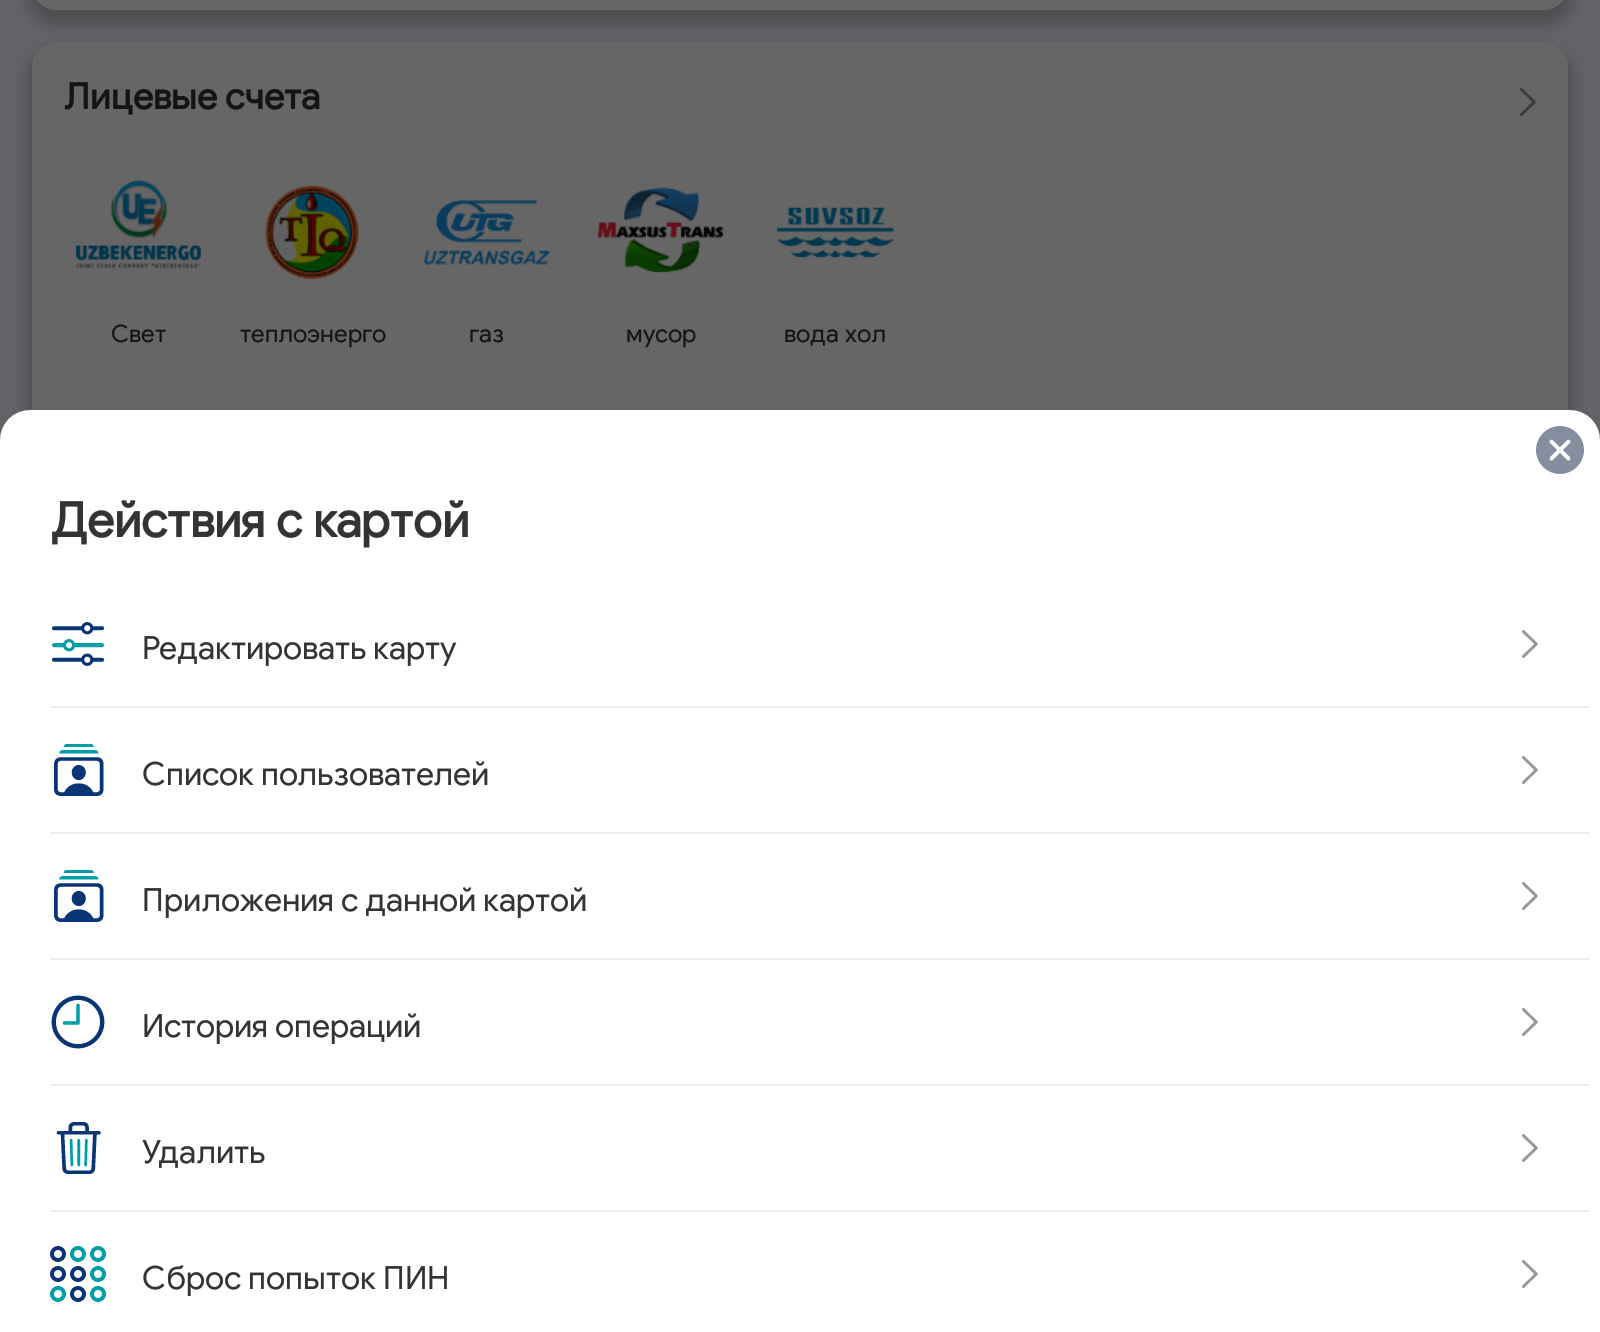This screenshot has width=1600, height=1332.
Task: Open arrow next to Редактировать карту
Action: coord(1528,645)
